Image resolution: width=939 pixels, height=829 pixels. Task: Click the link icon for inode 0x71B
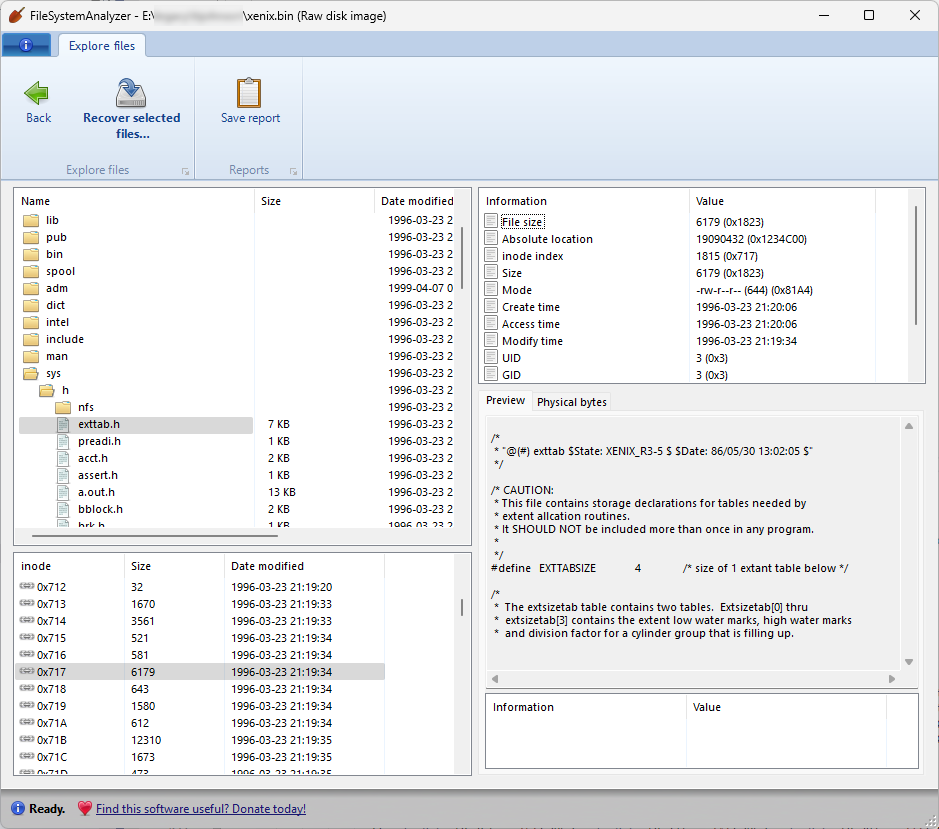pyautogui.click(x=26, y=739)
